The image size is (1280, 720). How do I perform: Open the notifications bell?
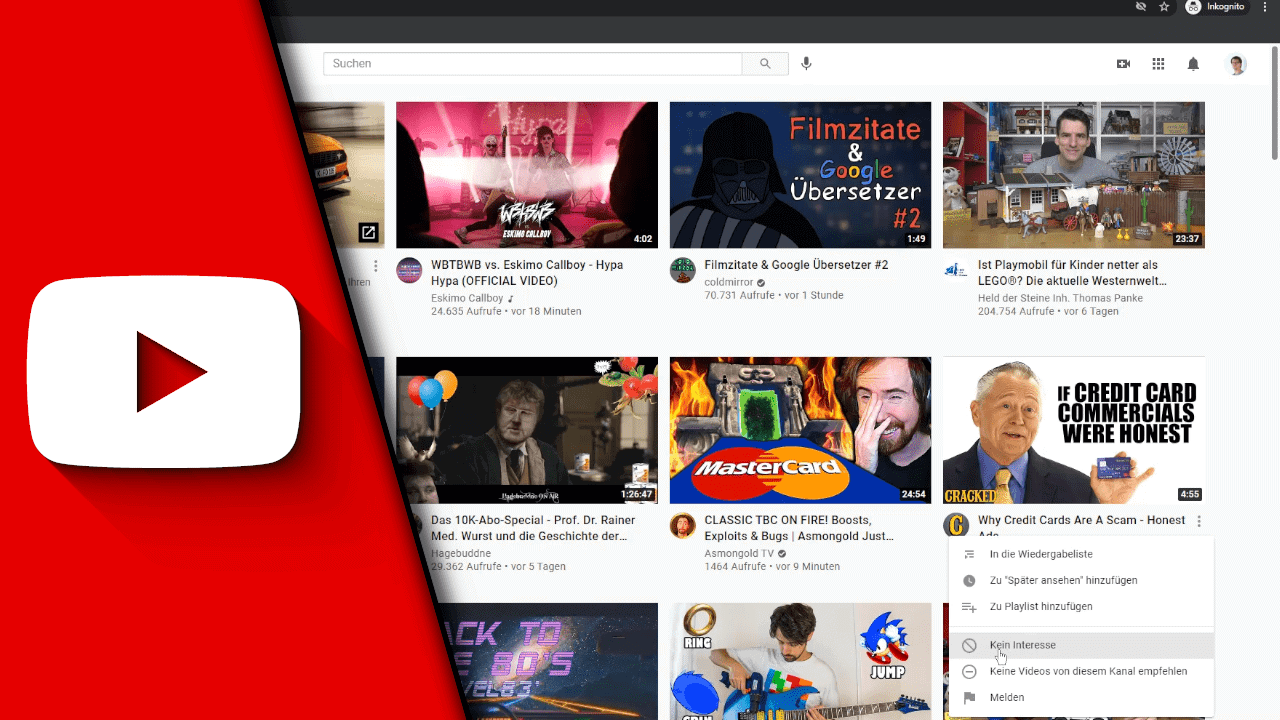tap(1193, 64)
